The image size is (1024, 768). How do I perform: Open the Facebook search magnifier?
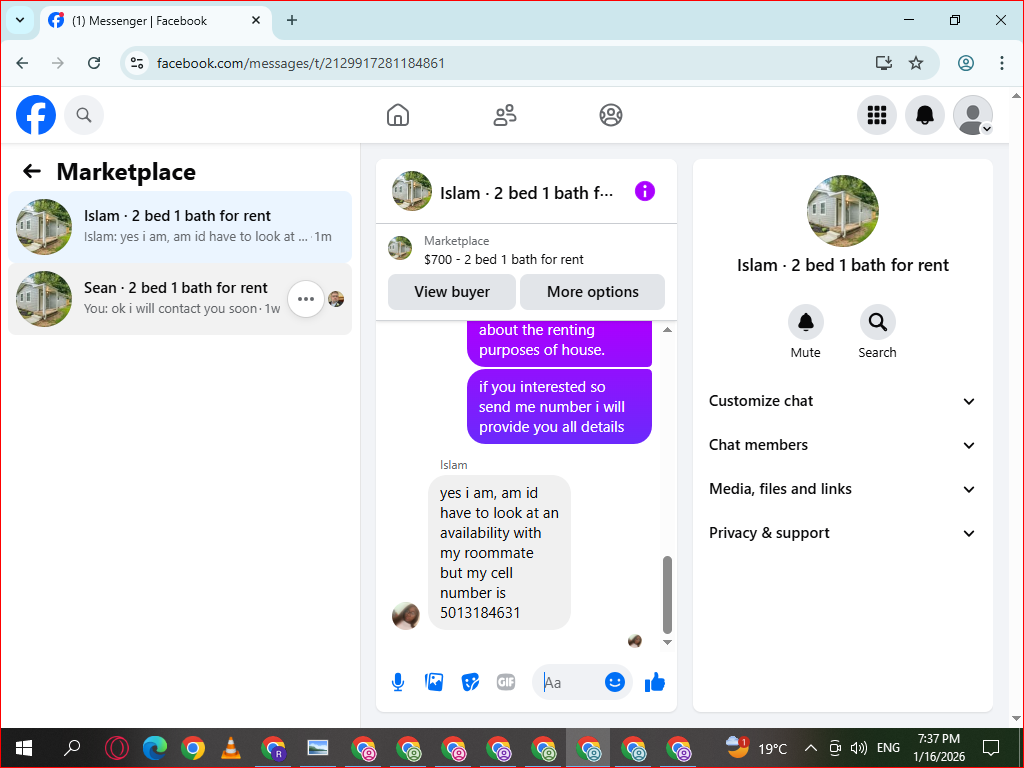84,115
